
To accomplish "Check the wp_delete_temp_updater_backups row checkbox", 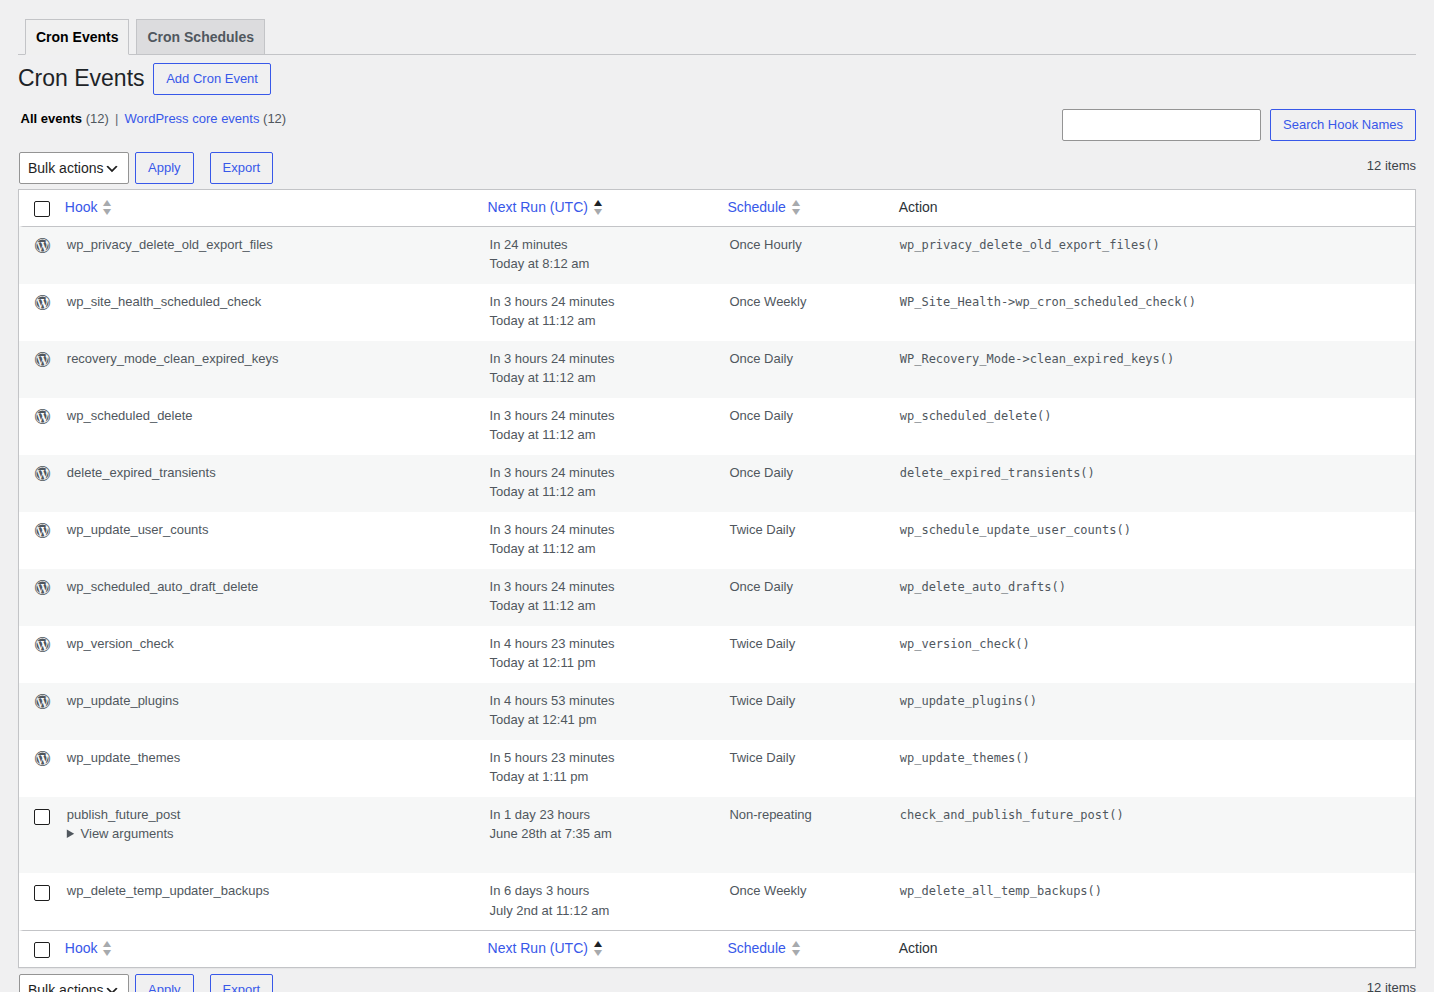I will coord(42,892).
